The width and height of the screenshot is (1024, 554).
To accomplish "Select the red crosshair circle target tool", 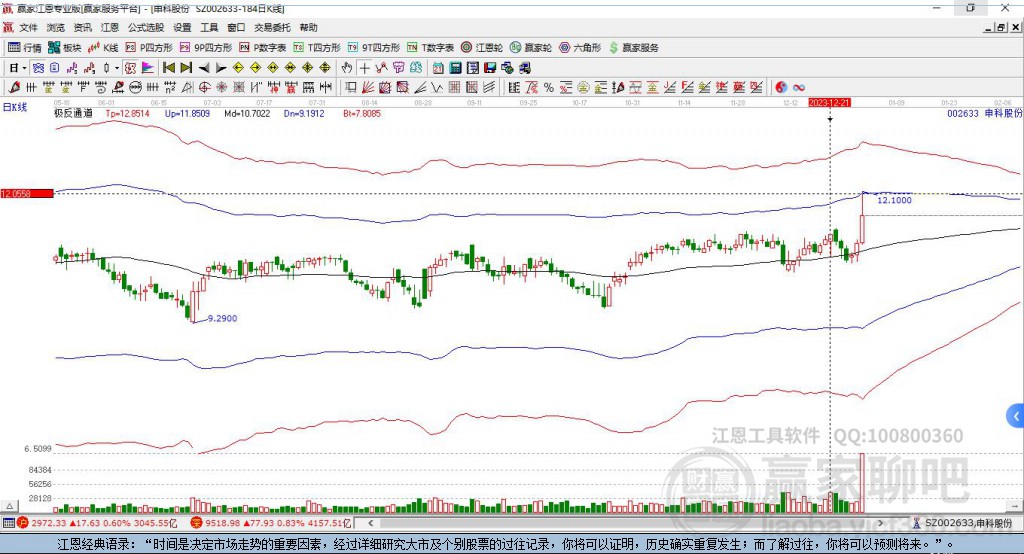I will [204, 88].
